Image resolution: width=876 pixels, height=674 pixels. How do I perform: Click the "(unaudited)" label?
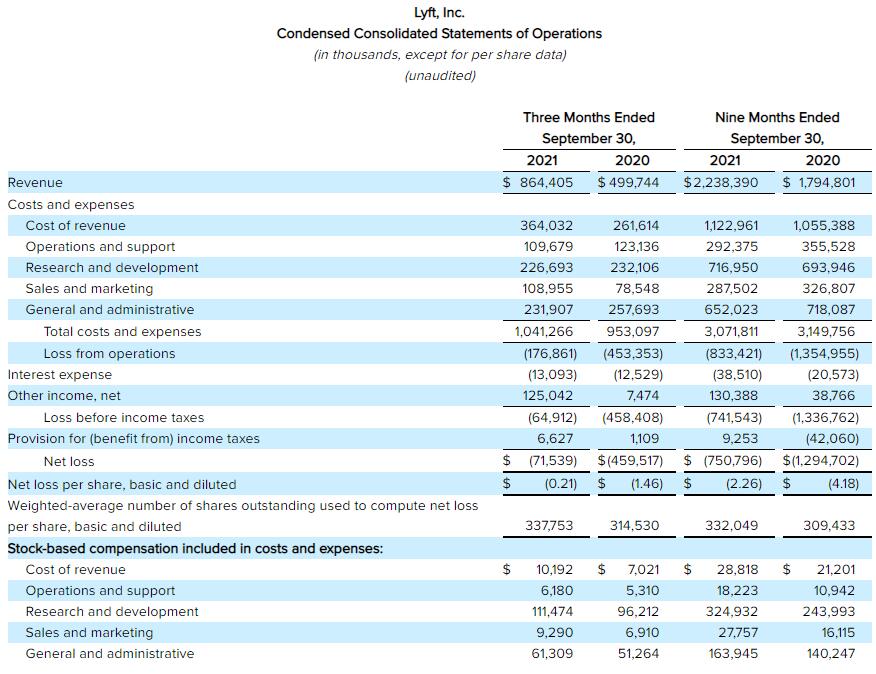point(440,75)
